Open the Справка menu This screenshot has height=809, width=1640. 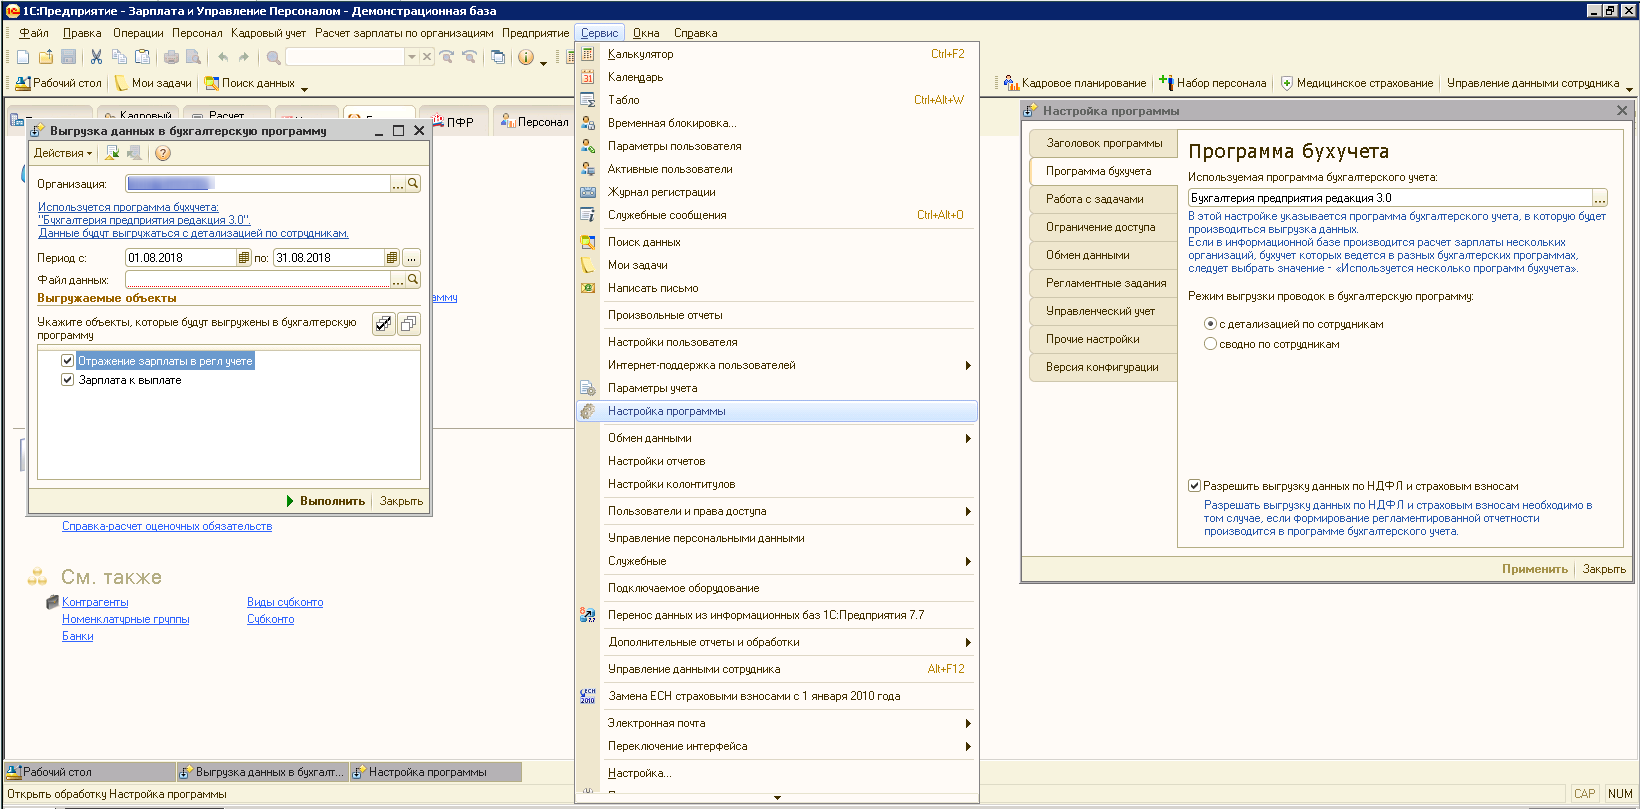[695, 33]
